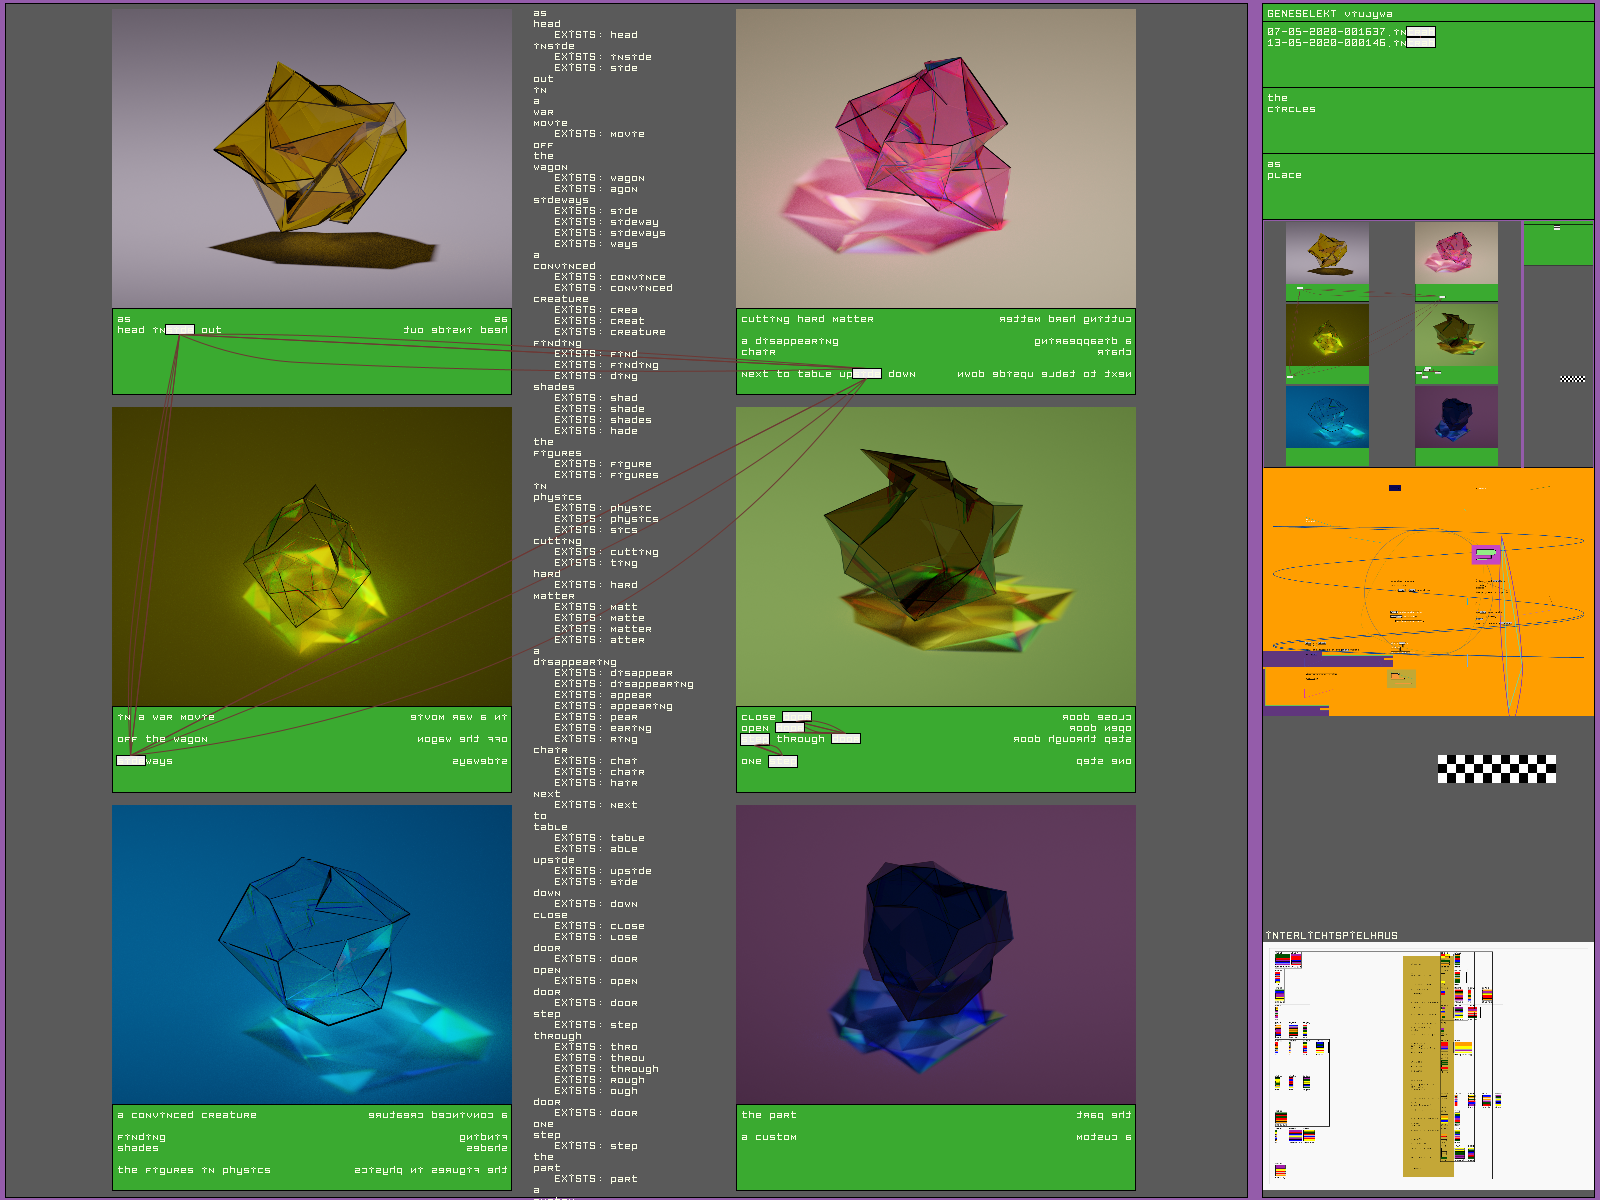Click highlighted word before 'ways' caption
Viewport: 1600px width, 1200px height.
[x=130, y=761]
